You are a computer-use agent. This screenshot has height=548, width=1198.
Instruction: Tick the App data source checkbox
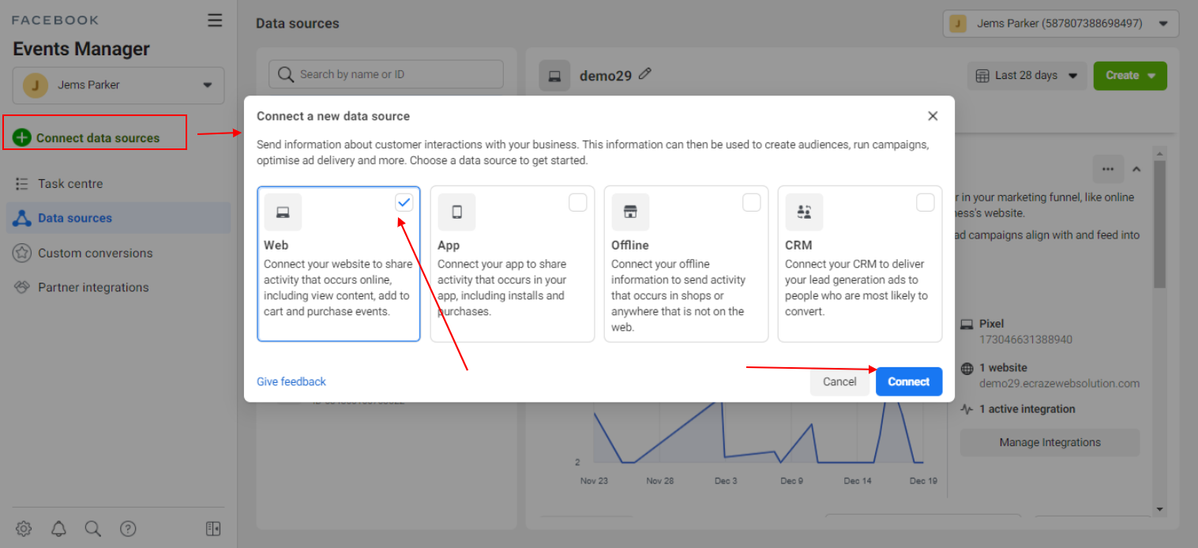tap(578, 202)
